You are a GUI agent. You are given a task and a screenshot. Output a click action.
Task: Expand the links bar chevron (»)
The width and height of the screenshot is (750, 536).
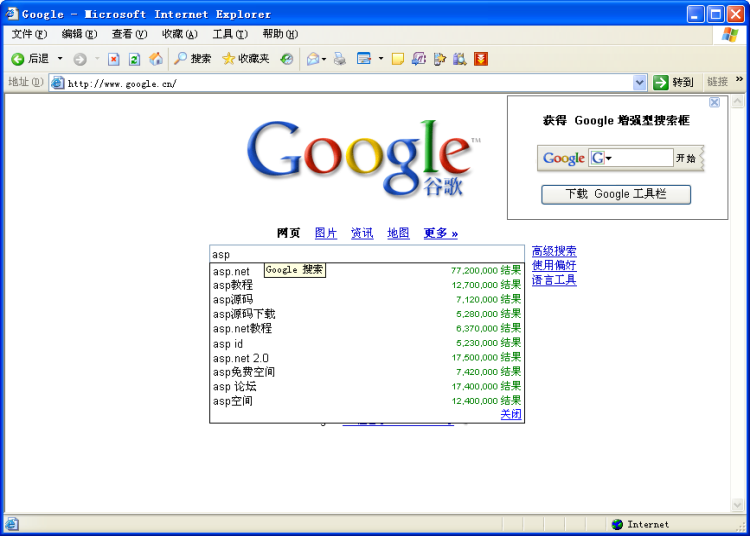[x=739, y=79]
